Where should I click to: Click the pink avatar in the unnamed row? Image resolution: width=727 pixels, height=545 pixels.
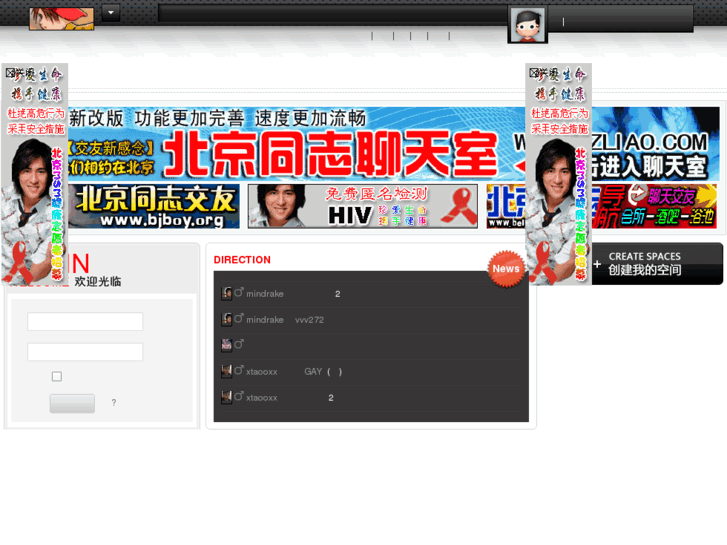click(x=227, y=345)
